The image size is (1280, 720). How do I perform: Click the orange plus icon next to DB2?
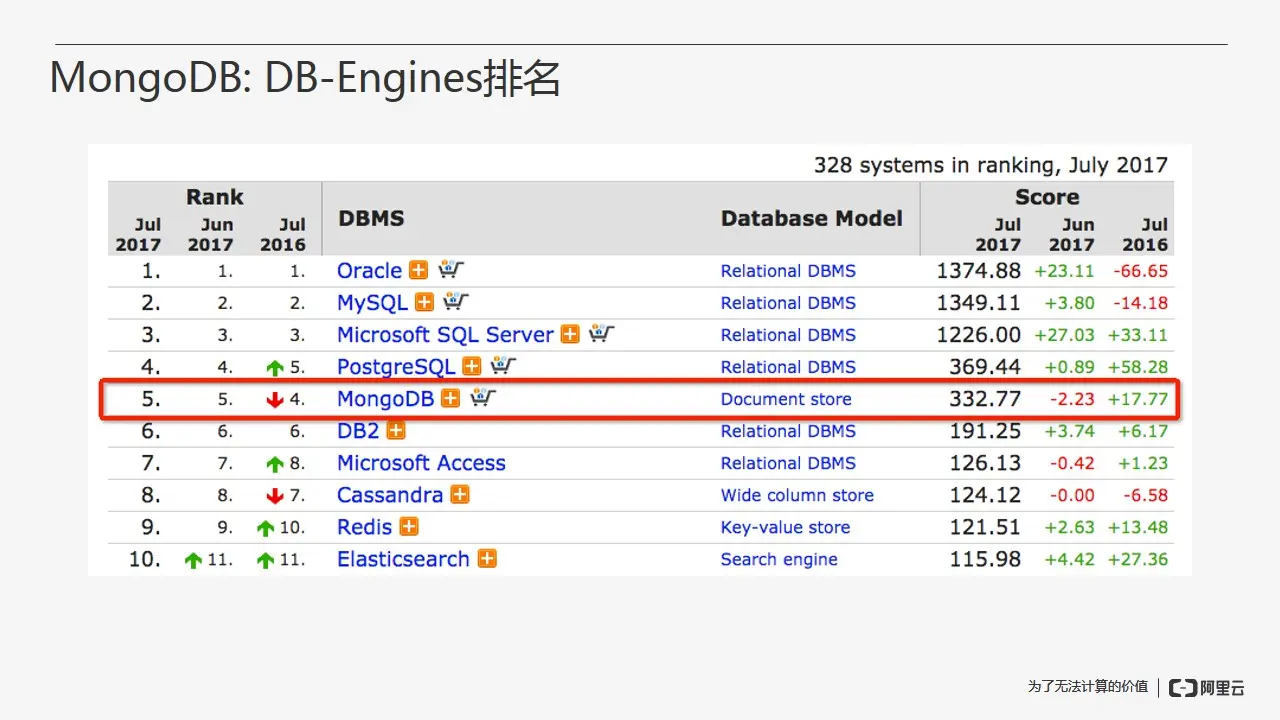(396, 430)
